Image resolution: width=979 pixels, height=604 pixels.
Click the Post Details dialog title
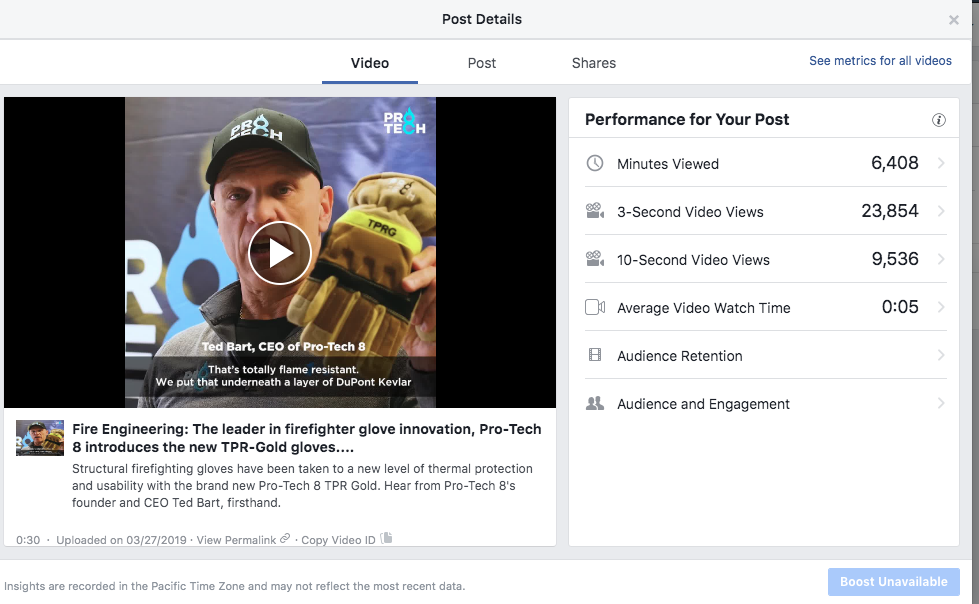point(481,19)
